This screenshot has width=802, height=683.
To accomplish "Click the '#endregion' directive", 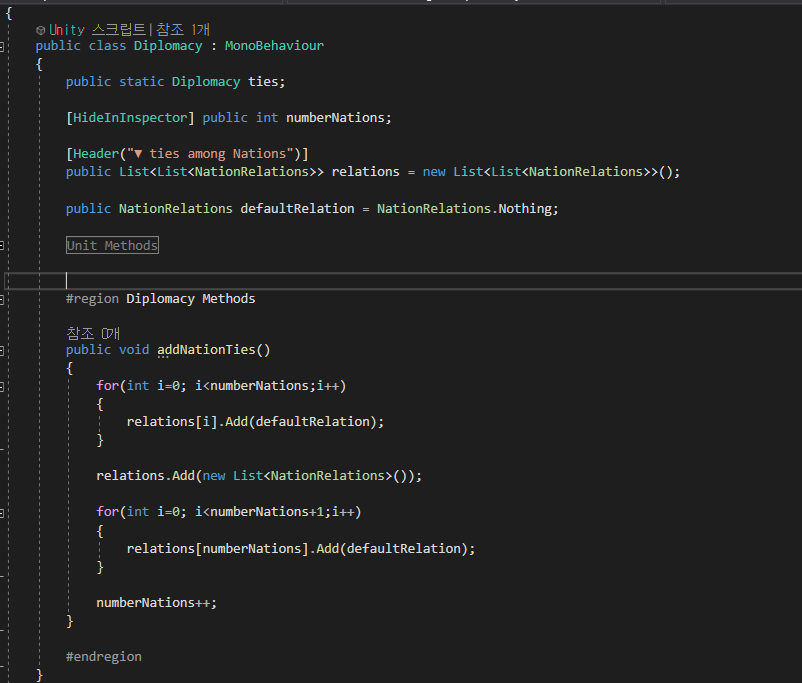I will click(104, 656).
